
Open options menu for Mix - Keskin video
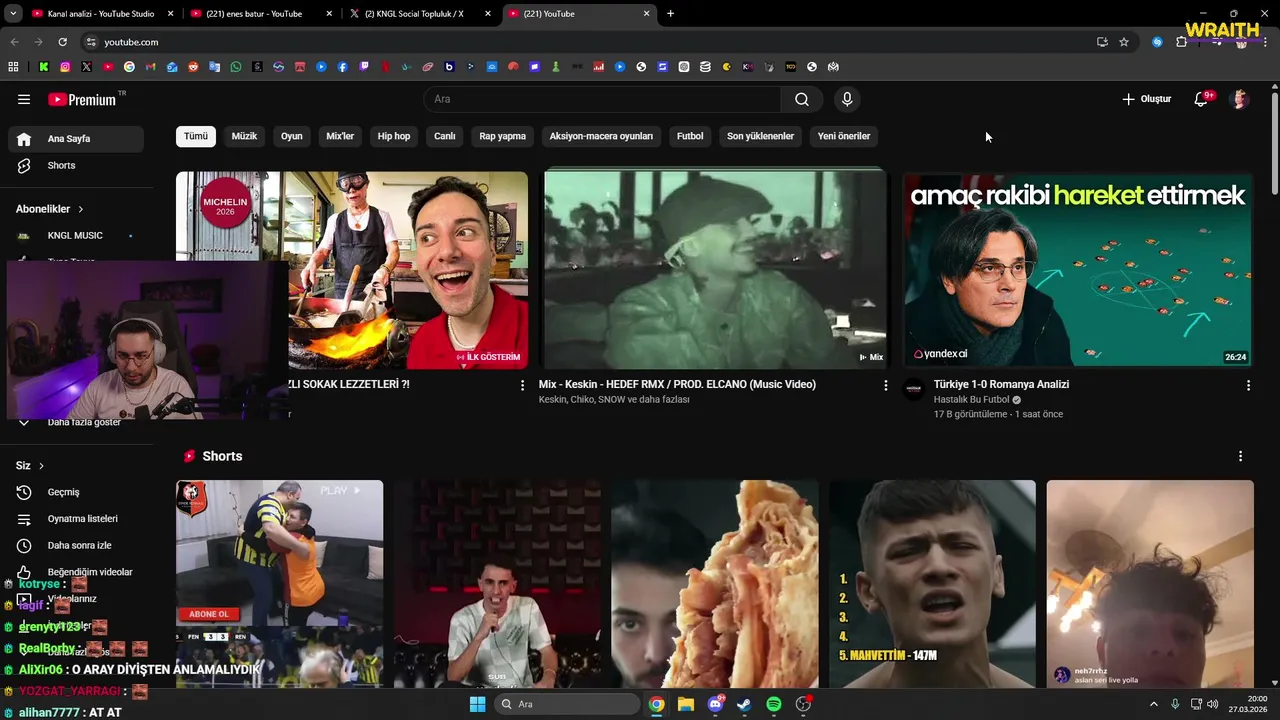(x=885, y=385)
